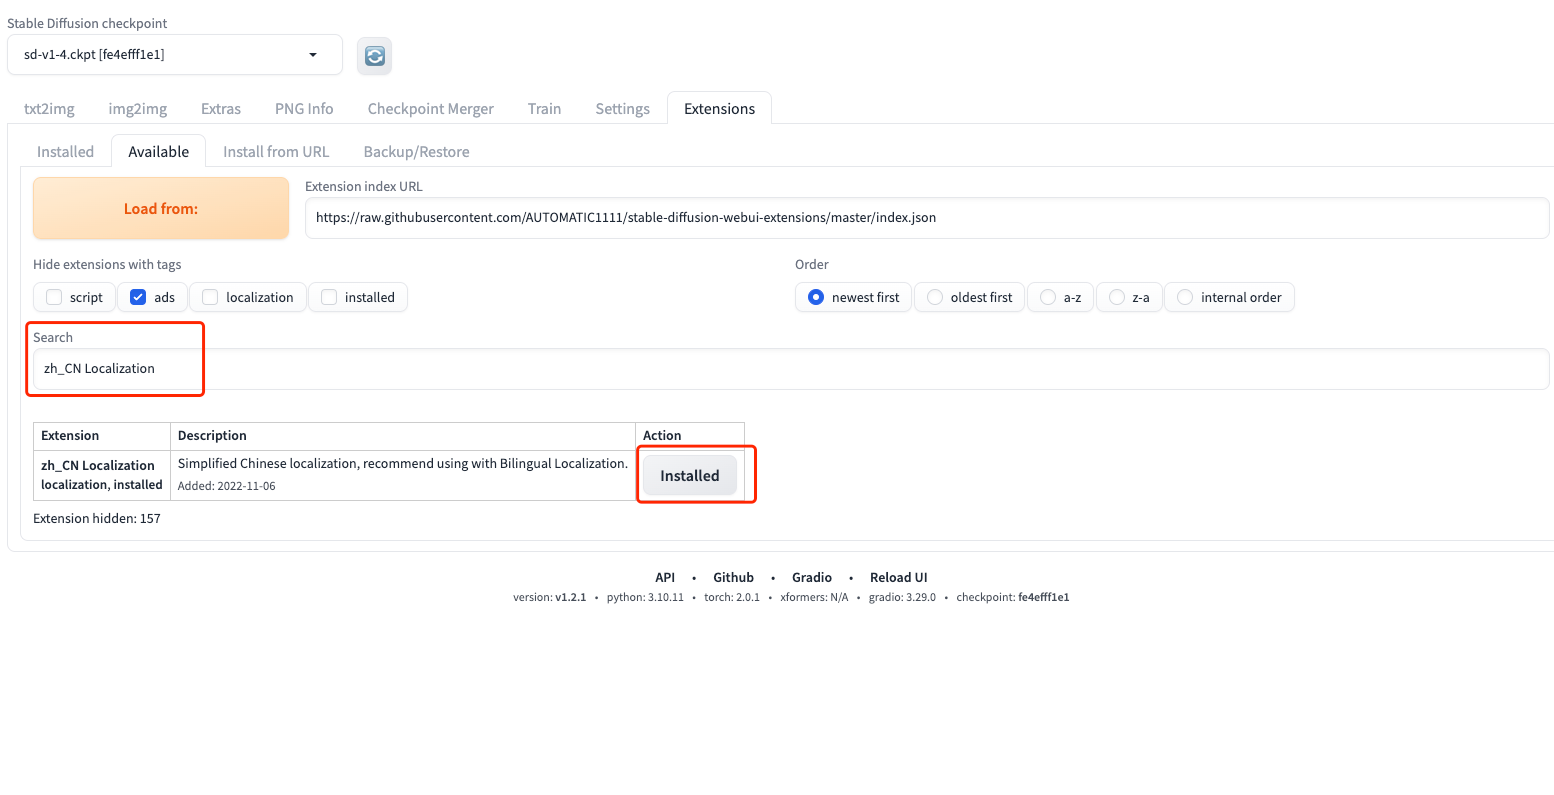Open the Github link
Viewport: 1554px width, 795px height.
tap(733, 577)
